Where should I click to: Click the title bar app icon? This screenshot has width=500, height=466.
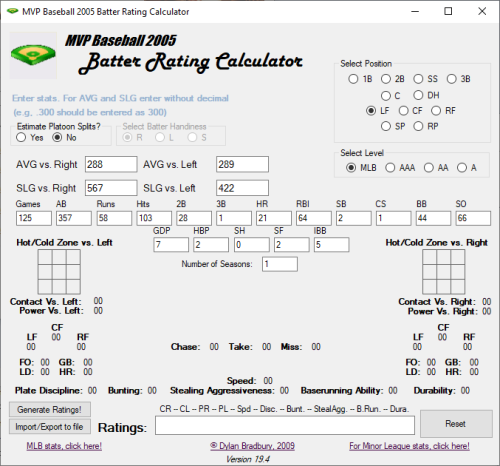tap(12, 11)
